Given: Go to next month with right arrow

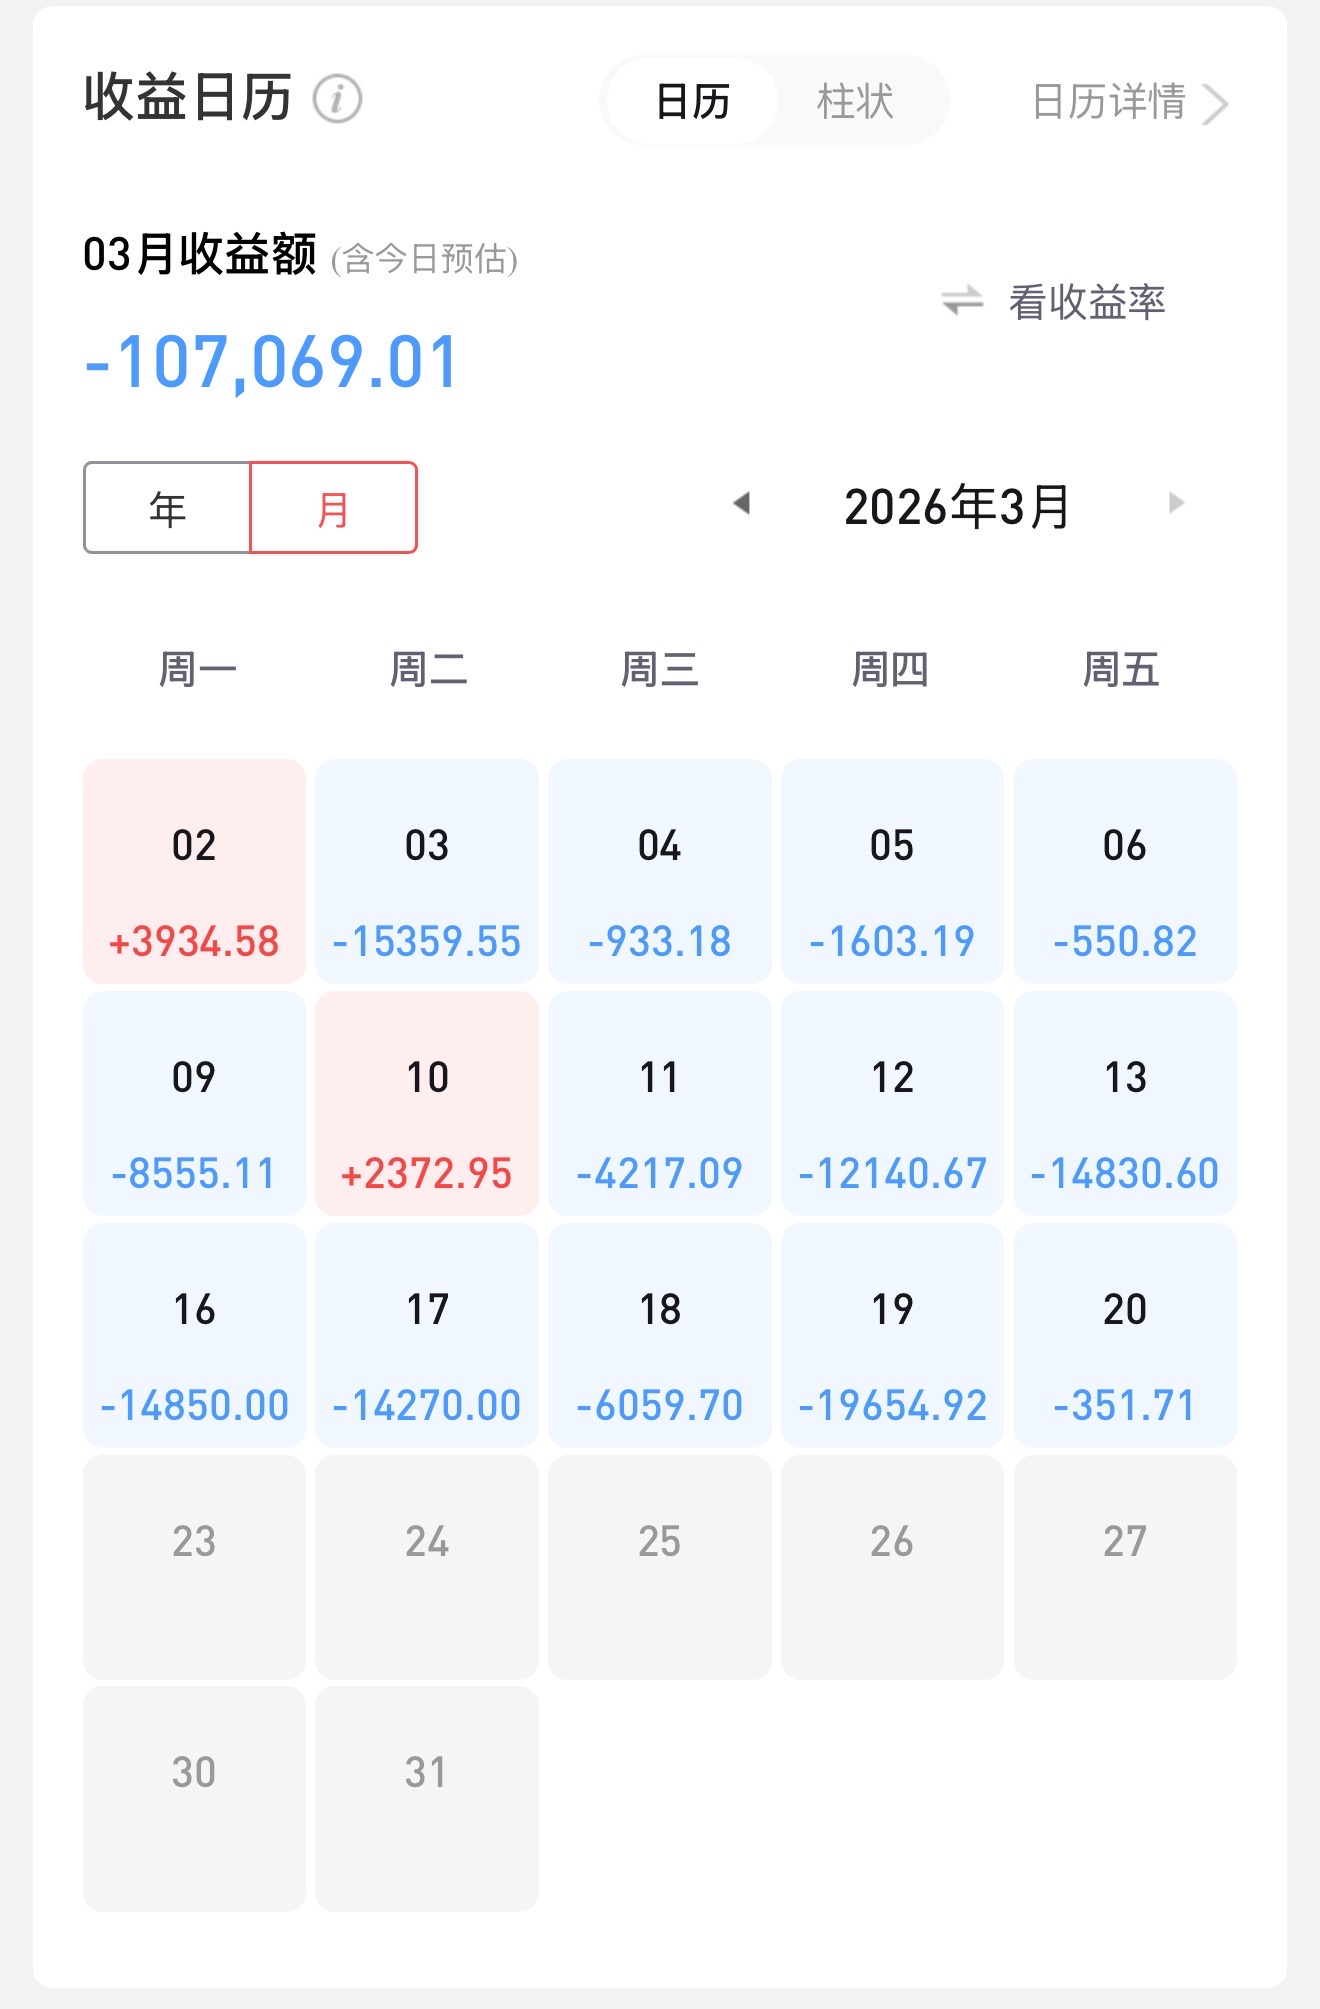Looking at the screenshot, I should pyautogui.click(x=1176, y=502).
